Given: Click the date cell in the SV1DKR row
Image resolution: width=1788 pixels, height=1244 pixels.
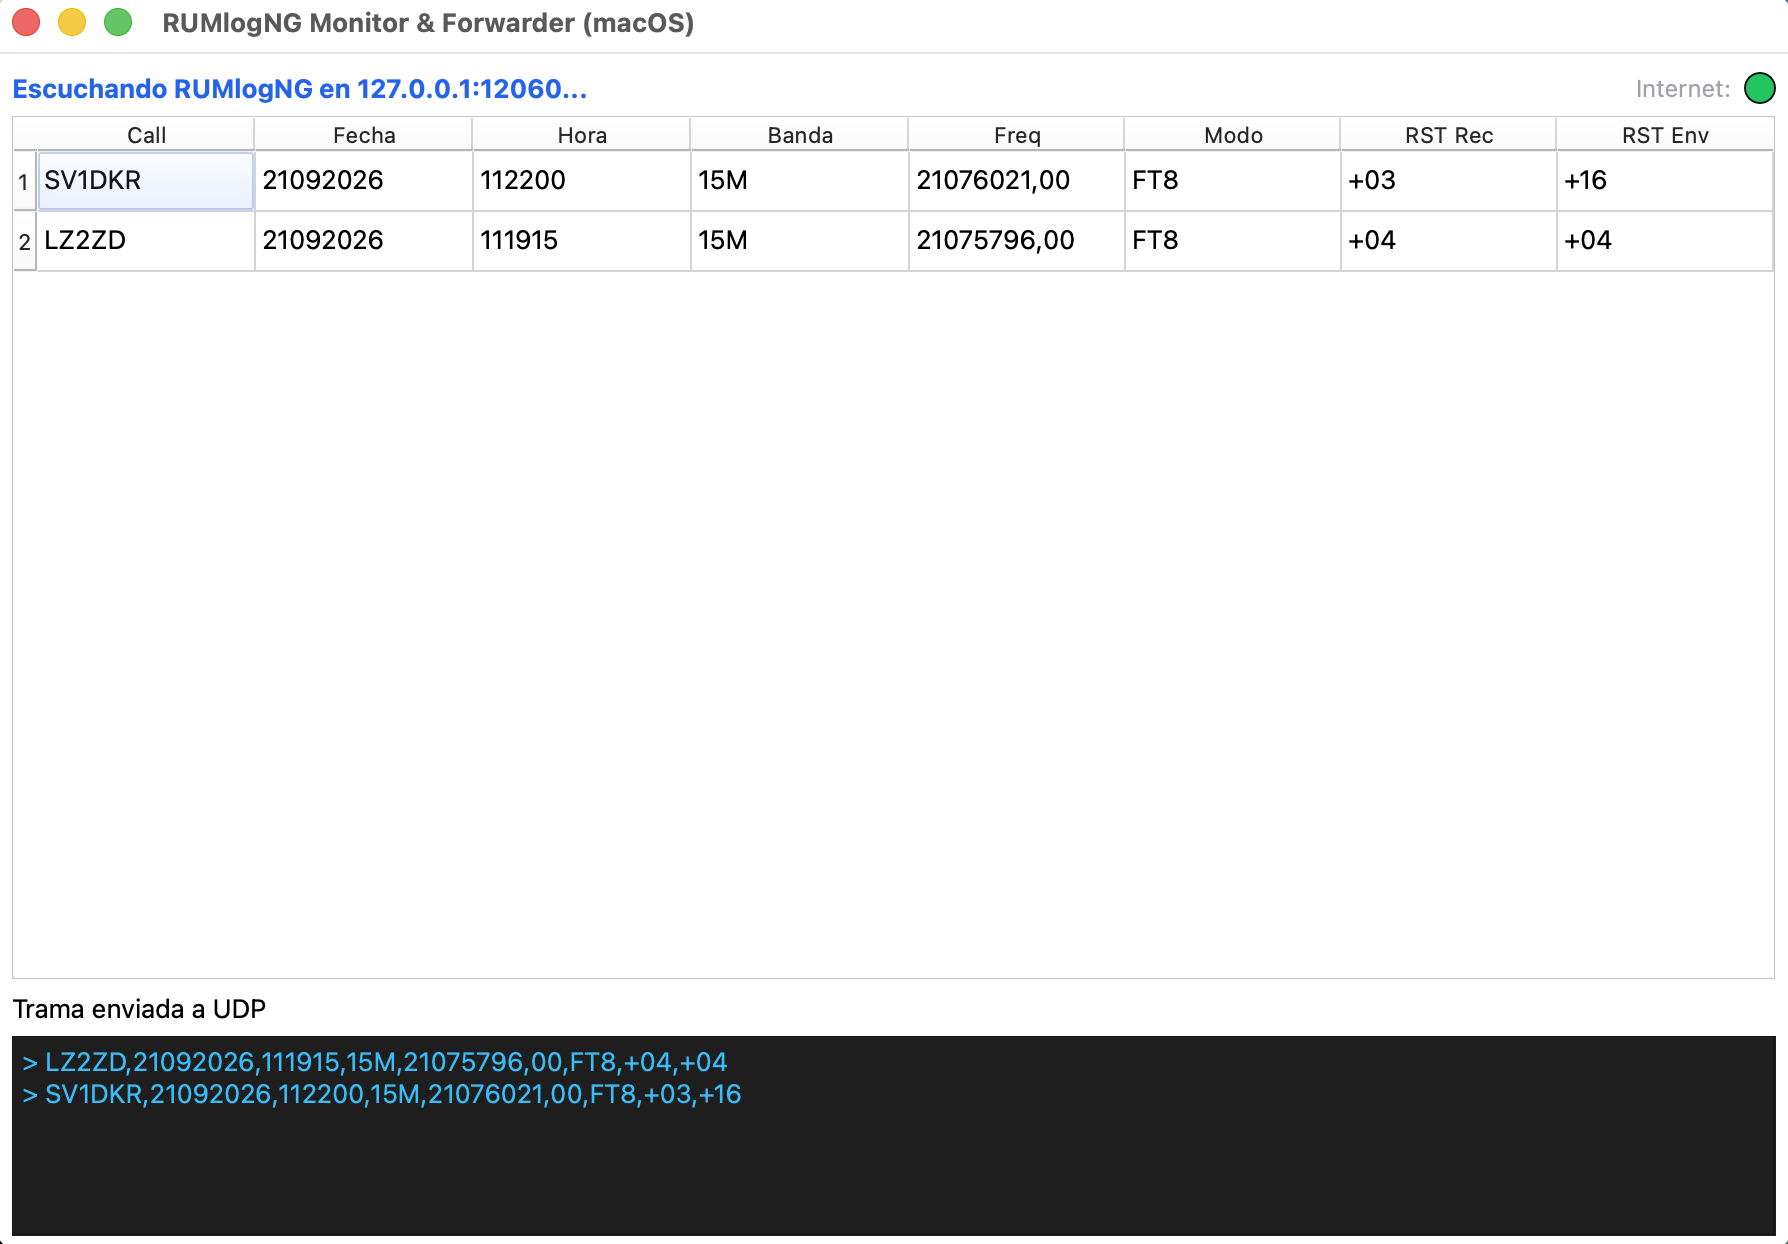Looking at the screenshot, I should point(364,181).
